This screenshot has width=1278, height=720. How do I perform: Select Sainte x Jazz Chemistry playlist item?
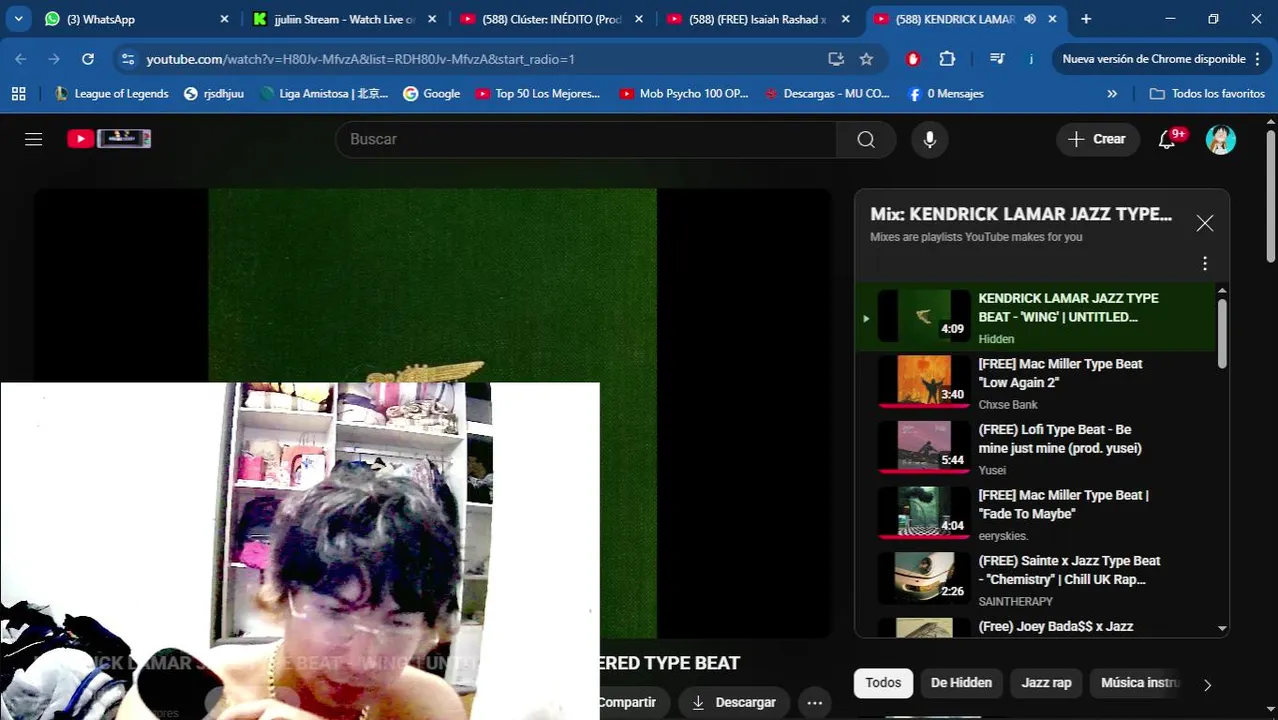(x=1036, y=580)
